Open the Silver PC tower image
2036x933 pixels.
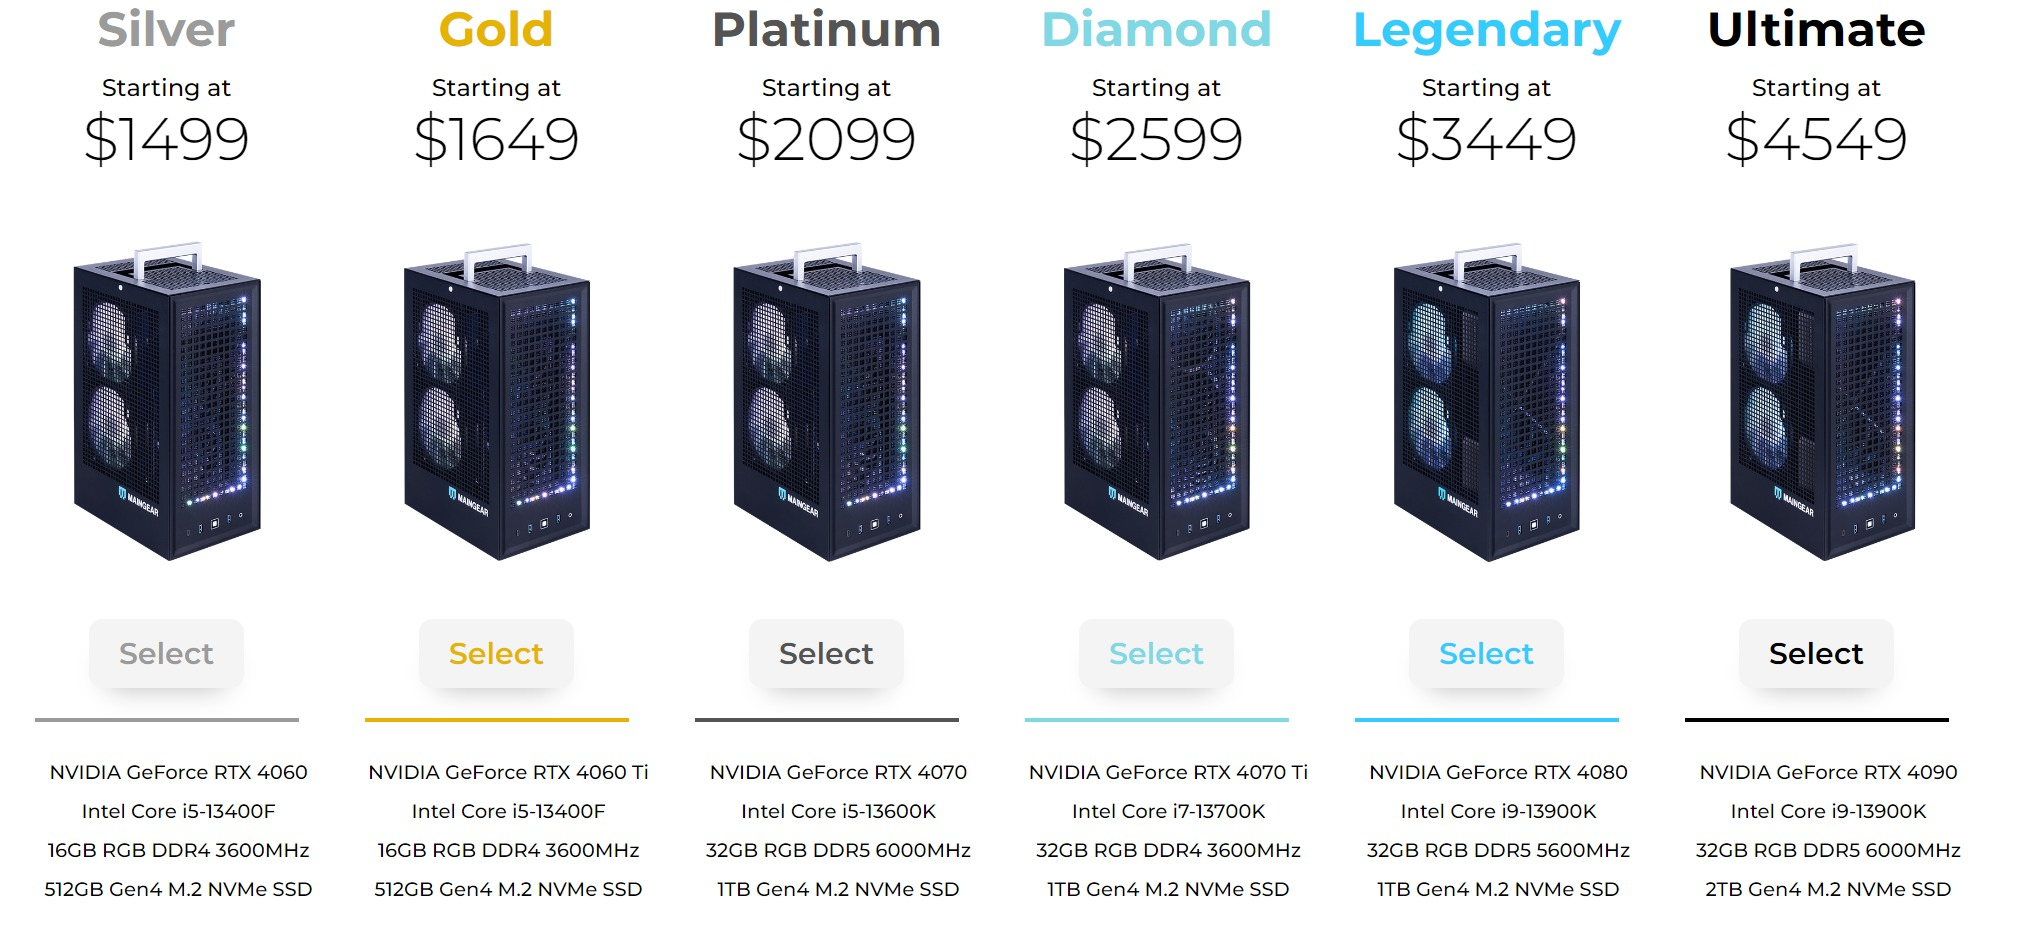pyautogui.click(x=167, y=400)
